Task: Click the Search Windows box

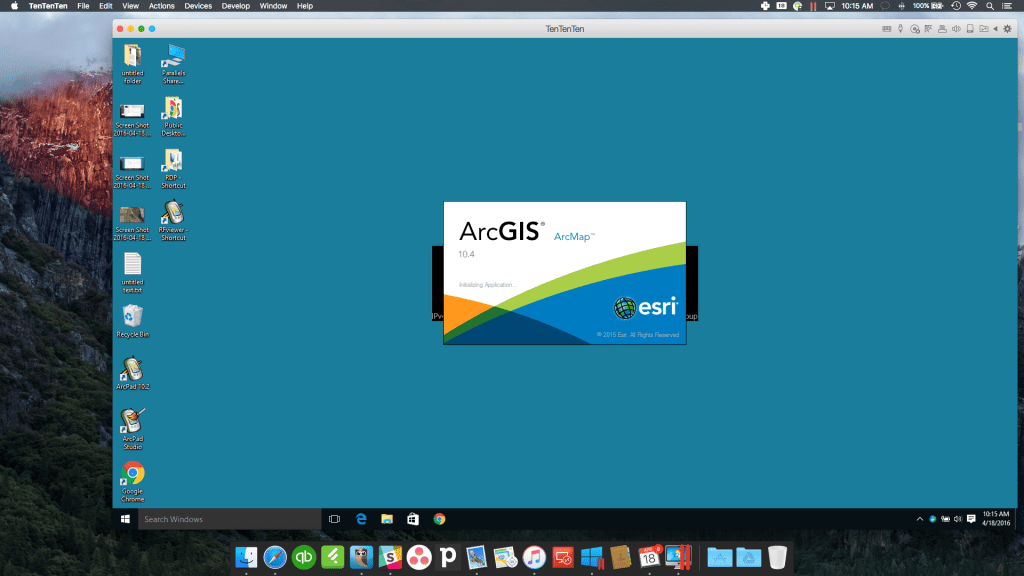Action: (229, 519)
